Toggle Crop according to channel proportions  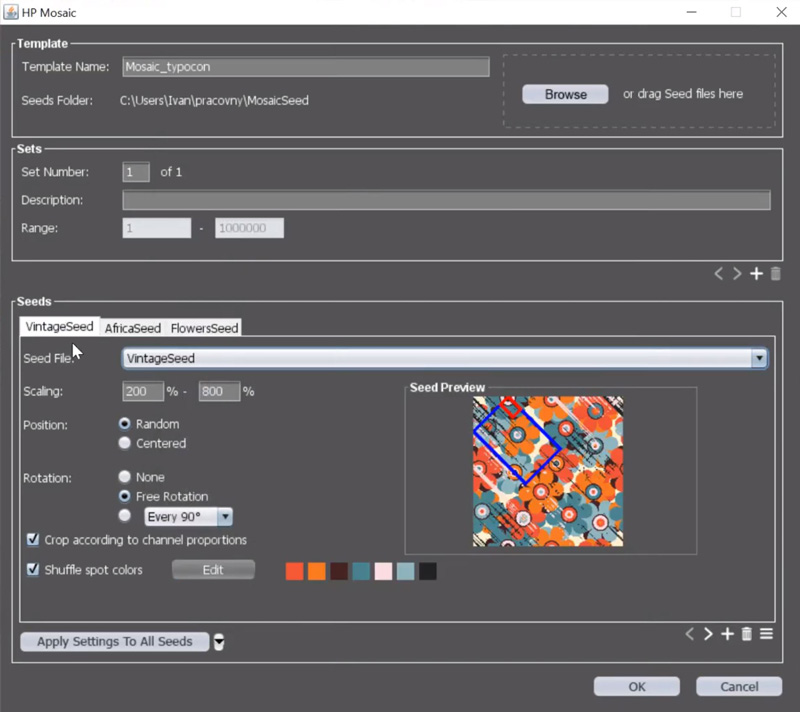pyautogui.click(x=33, y=539)
